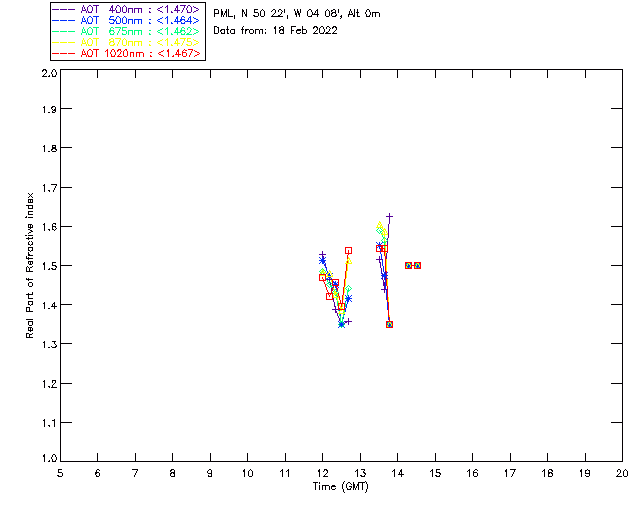The height and width of the screenshot is (512, 640).
Task: Click the yellow triangle marker near 1.6
Action: pos(380,225)
